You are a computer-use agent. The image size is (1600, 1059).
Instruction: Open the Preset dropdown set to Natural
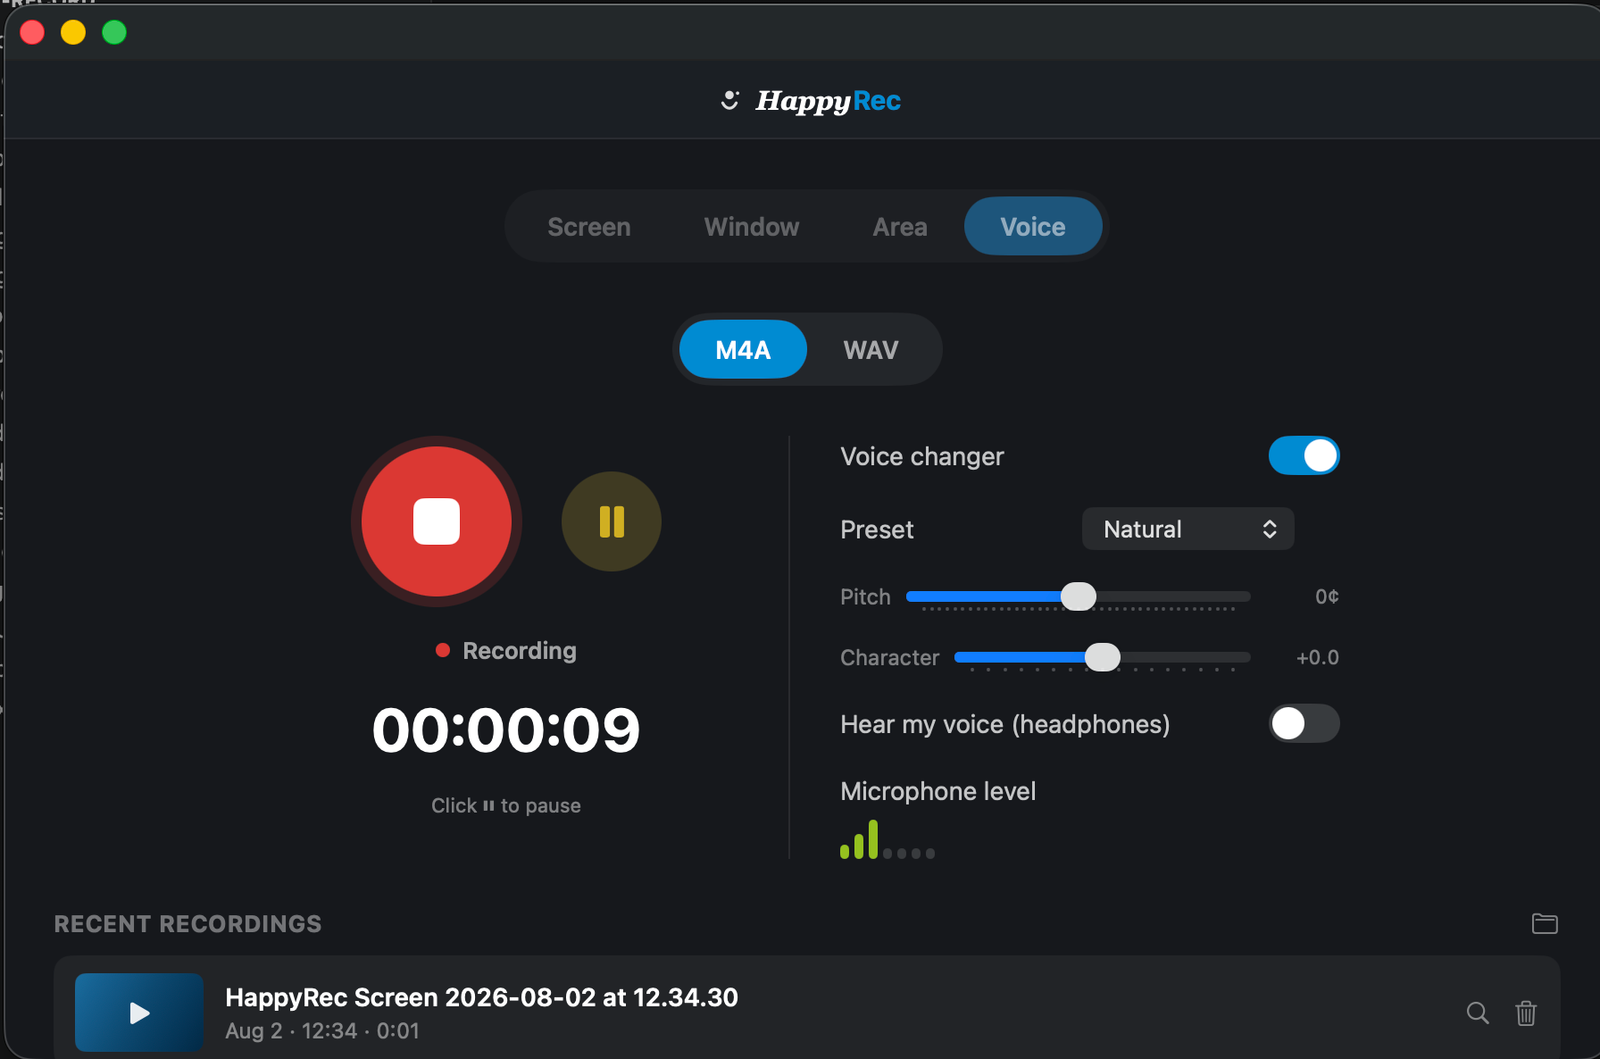pos(1188,529)
